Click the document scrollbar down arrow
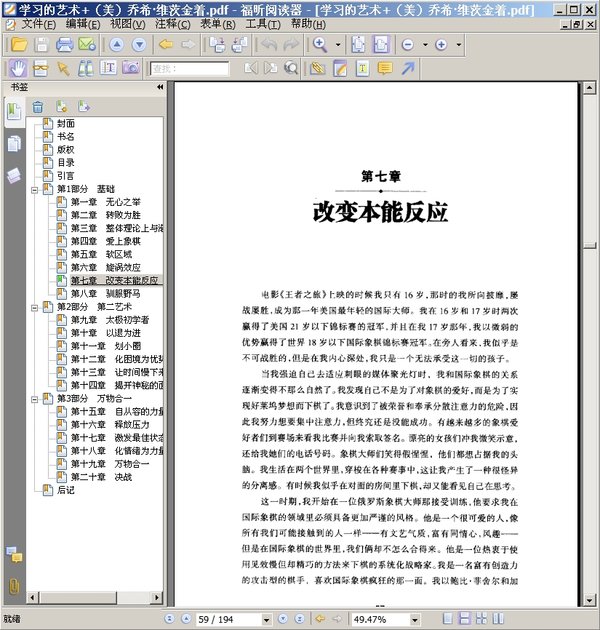Screen dimensions: 600x630 [589, 600]
